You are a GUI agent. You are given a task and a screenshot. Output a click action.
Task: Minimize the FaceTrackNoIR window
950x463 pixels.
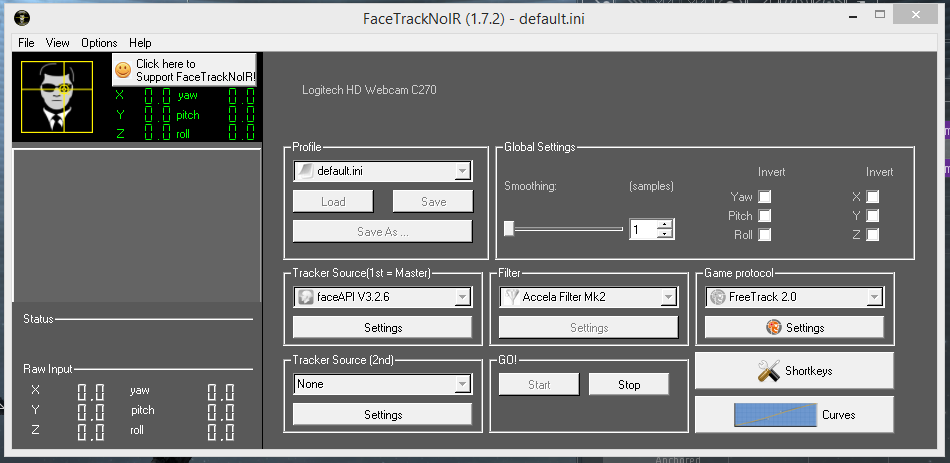(853, 14)
